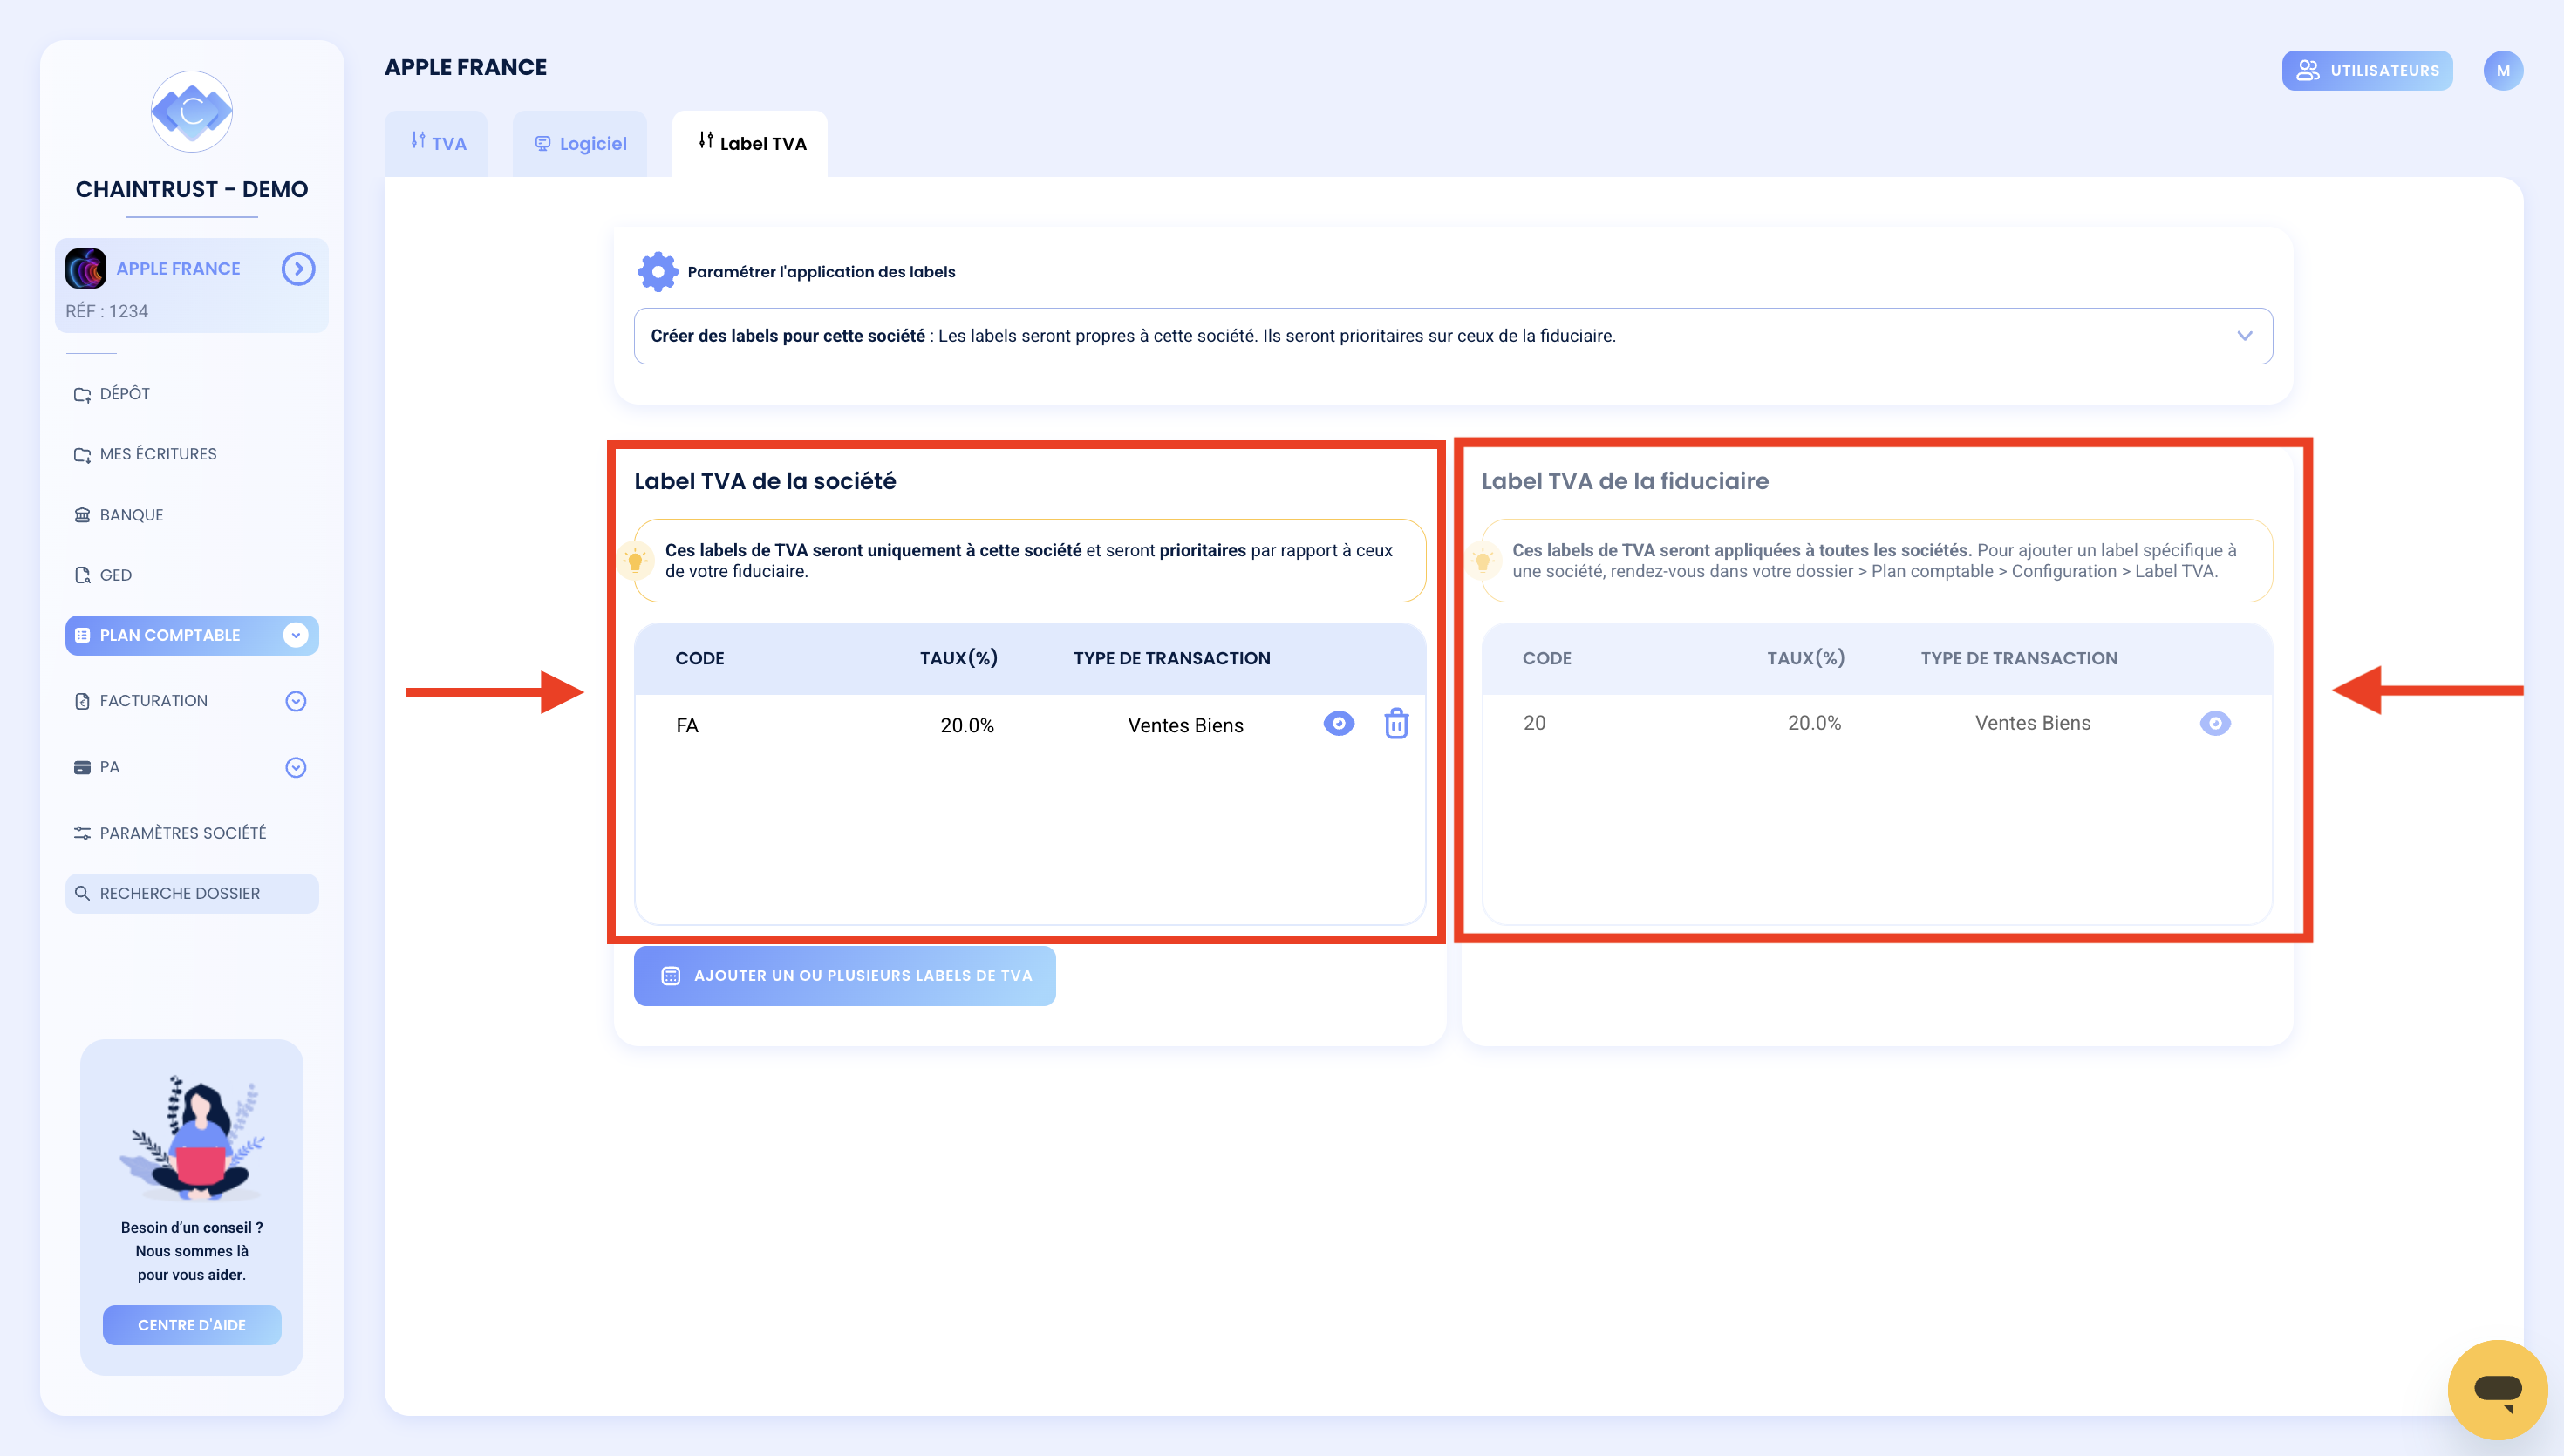The height and width of the screenshot is (1456, 2564).
Task: Click the Banque building icon
Action: click(x=82, y=515)
